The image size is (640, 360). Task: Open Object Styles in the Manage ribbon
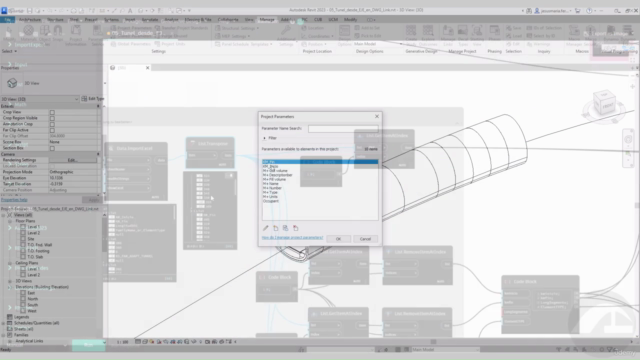(x=44, y=33)
